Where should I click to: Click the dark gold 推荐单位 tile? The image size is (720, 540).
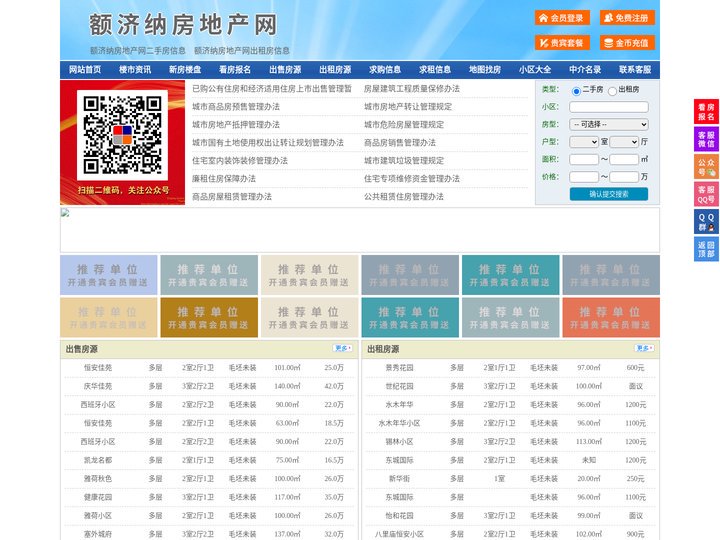[209, 318]
